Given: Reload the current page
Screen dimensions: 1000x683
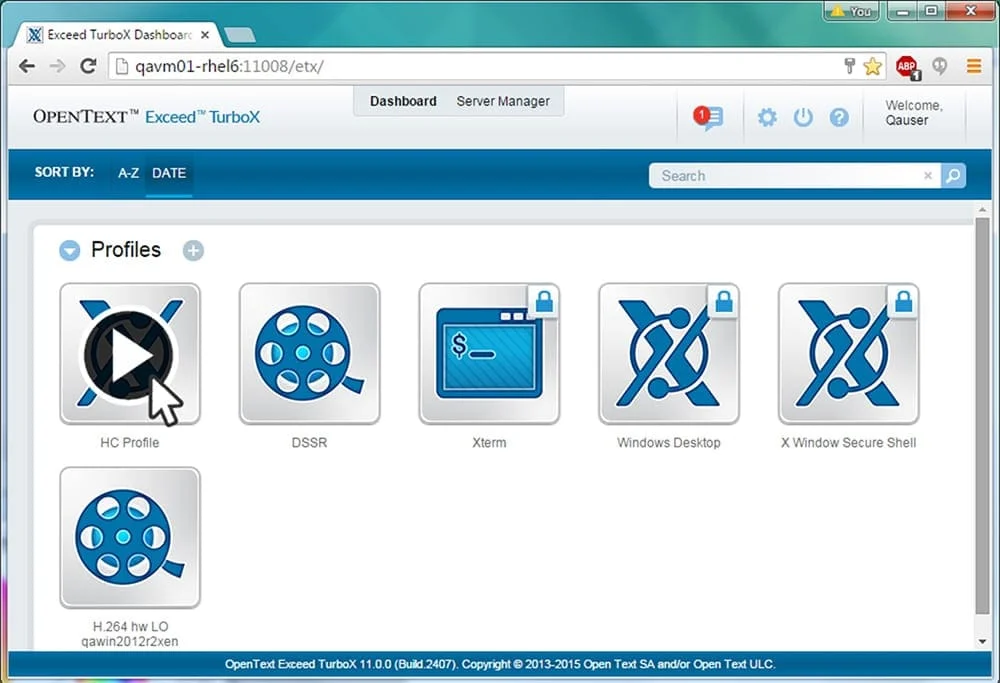Looking at the screenshot, I should pos(88,66).
